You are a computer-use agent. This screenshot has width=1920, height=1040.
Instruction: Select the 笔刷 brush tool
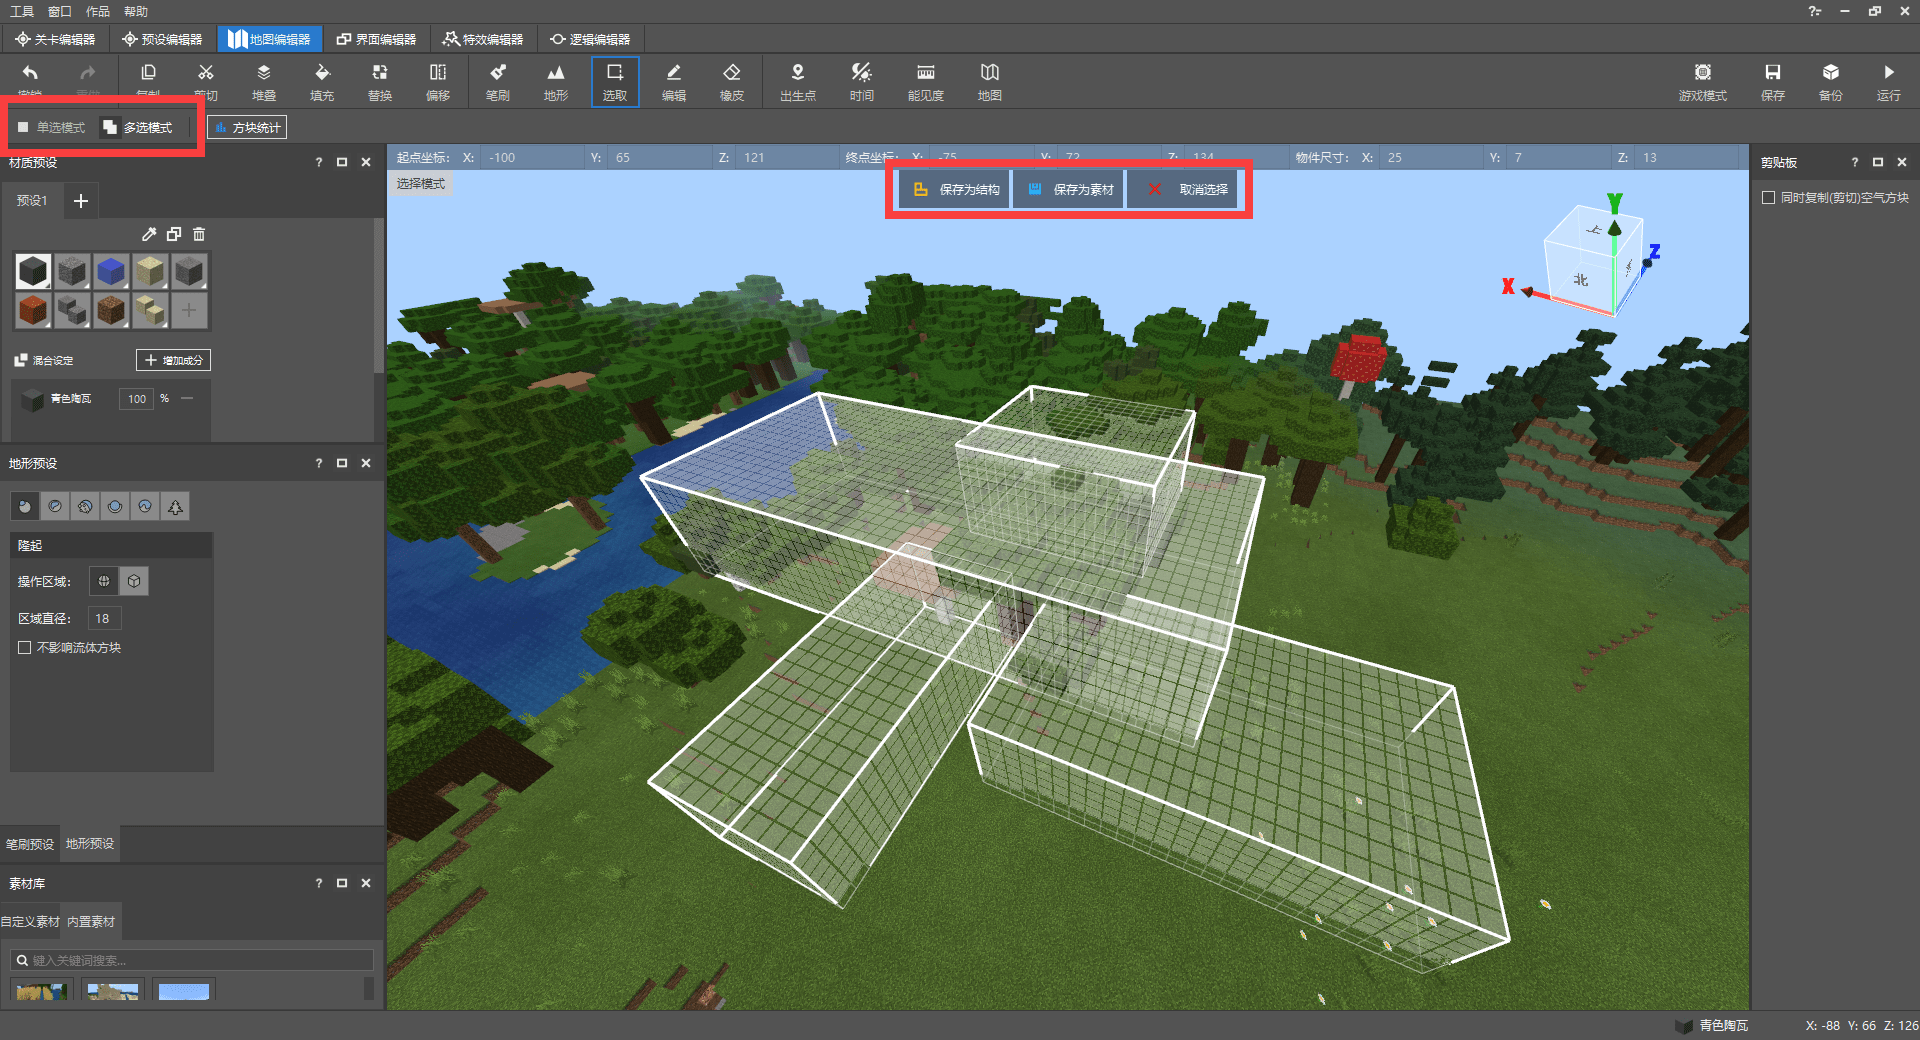[498, 82]
